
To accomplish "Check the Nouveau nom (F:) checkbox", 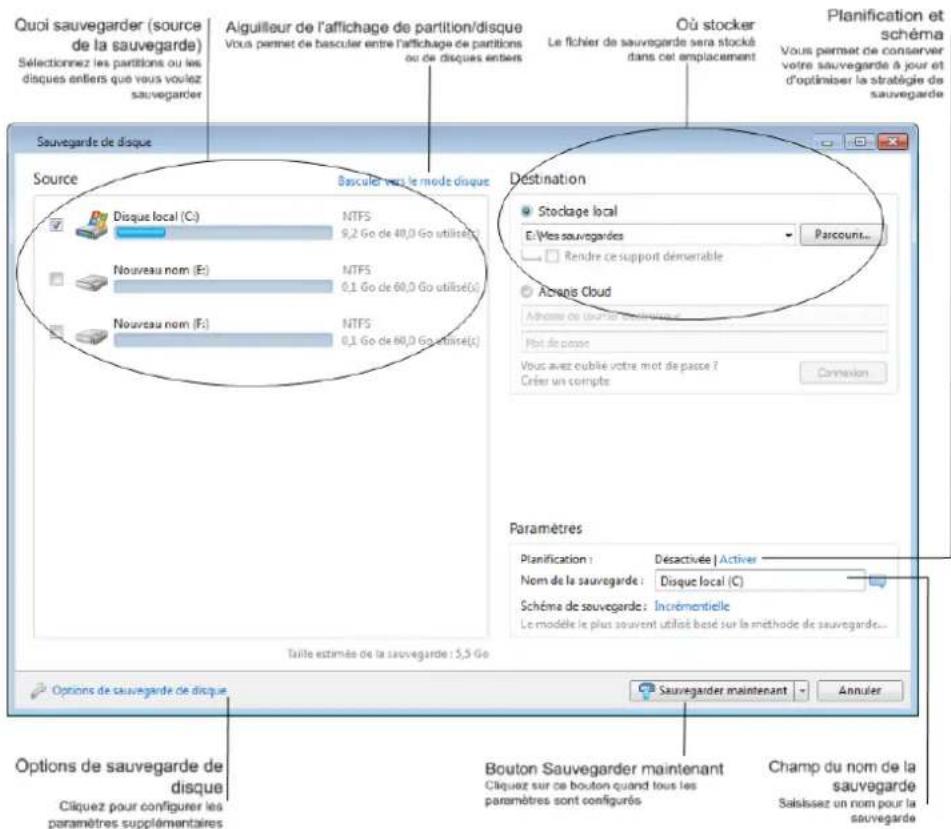I will (56, 332).
